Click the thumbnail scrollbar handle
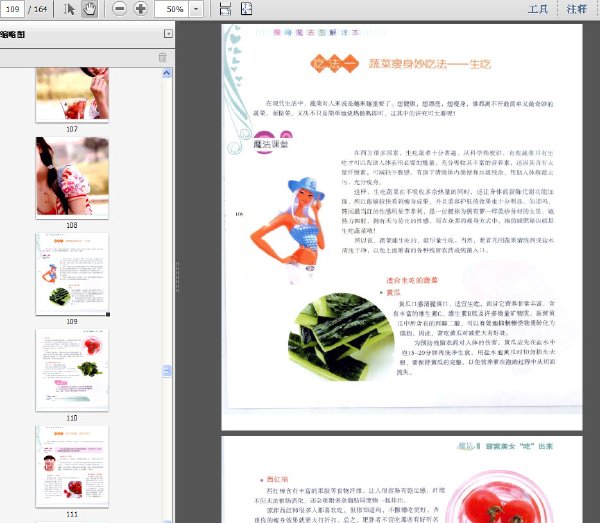Viewport: 600px width, 523px height. [167, 371]
